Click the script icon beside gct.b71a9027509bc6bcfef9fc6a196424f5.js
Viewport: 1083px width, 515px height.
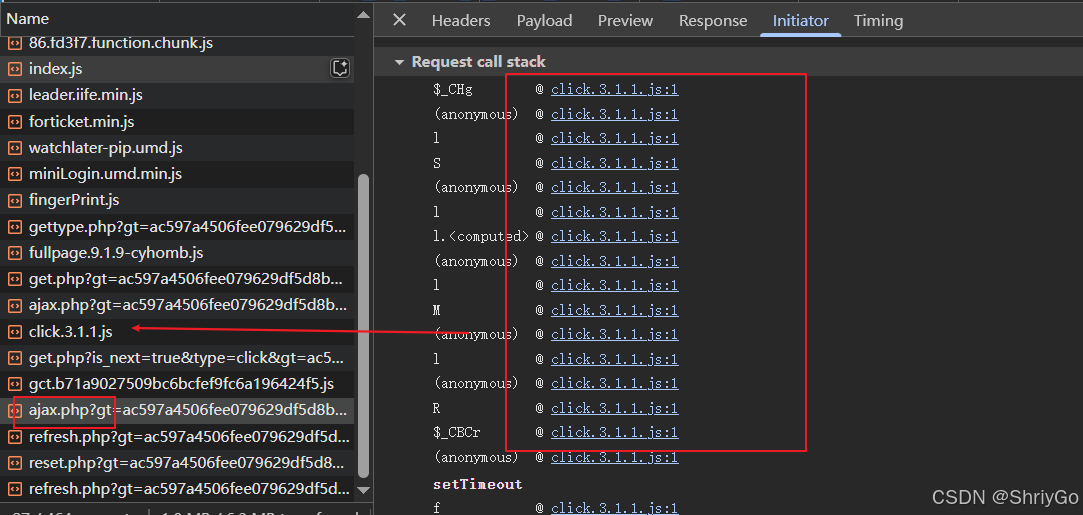[x=15, y=385]
